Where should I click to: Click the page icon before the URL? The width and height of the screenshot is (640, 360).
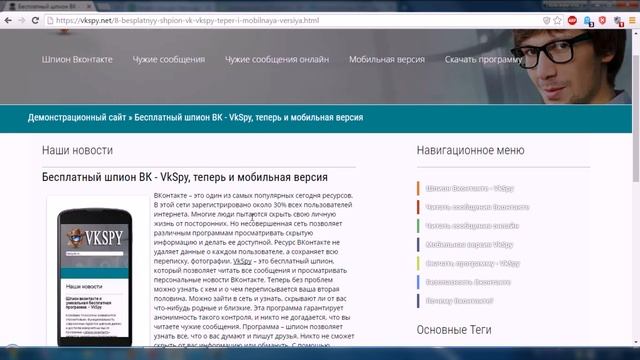(x=50, y=20)
